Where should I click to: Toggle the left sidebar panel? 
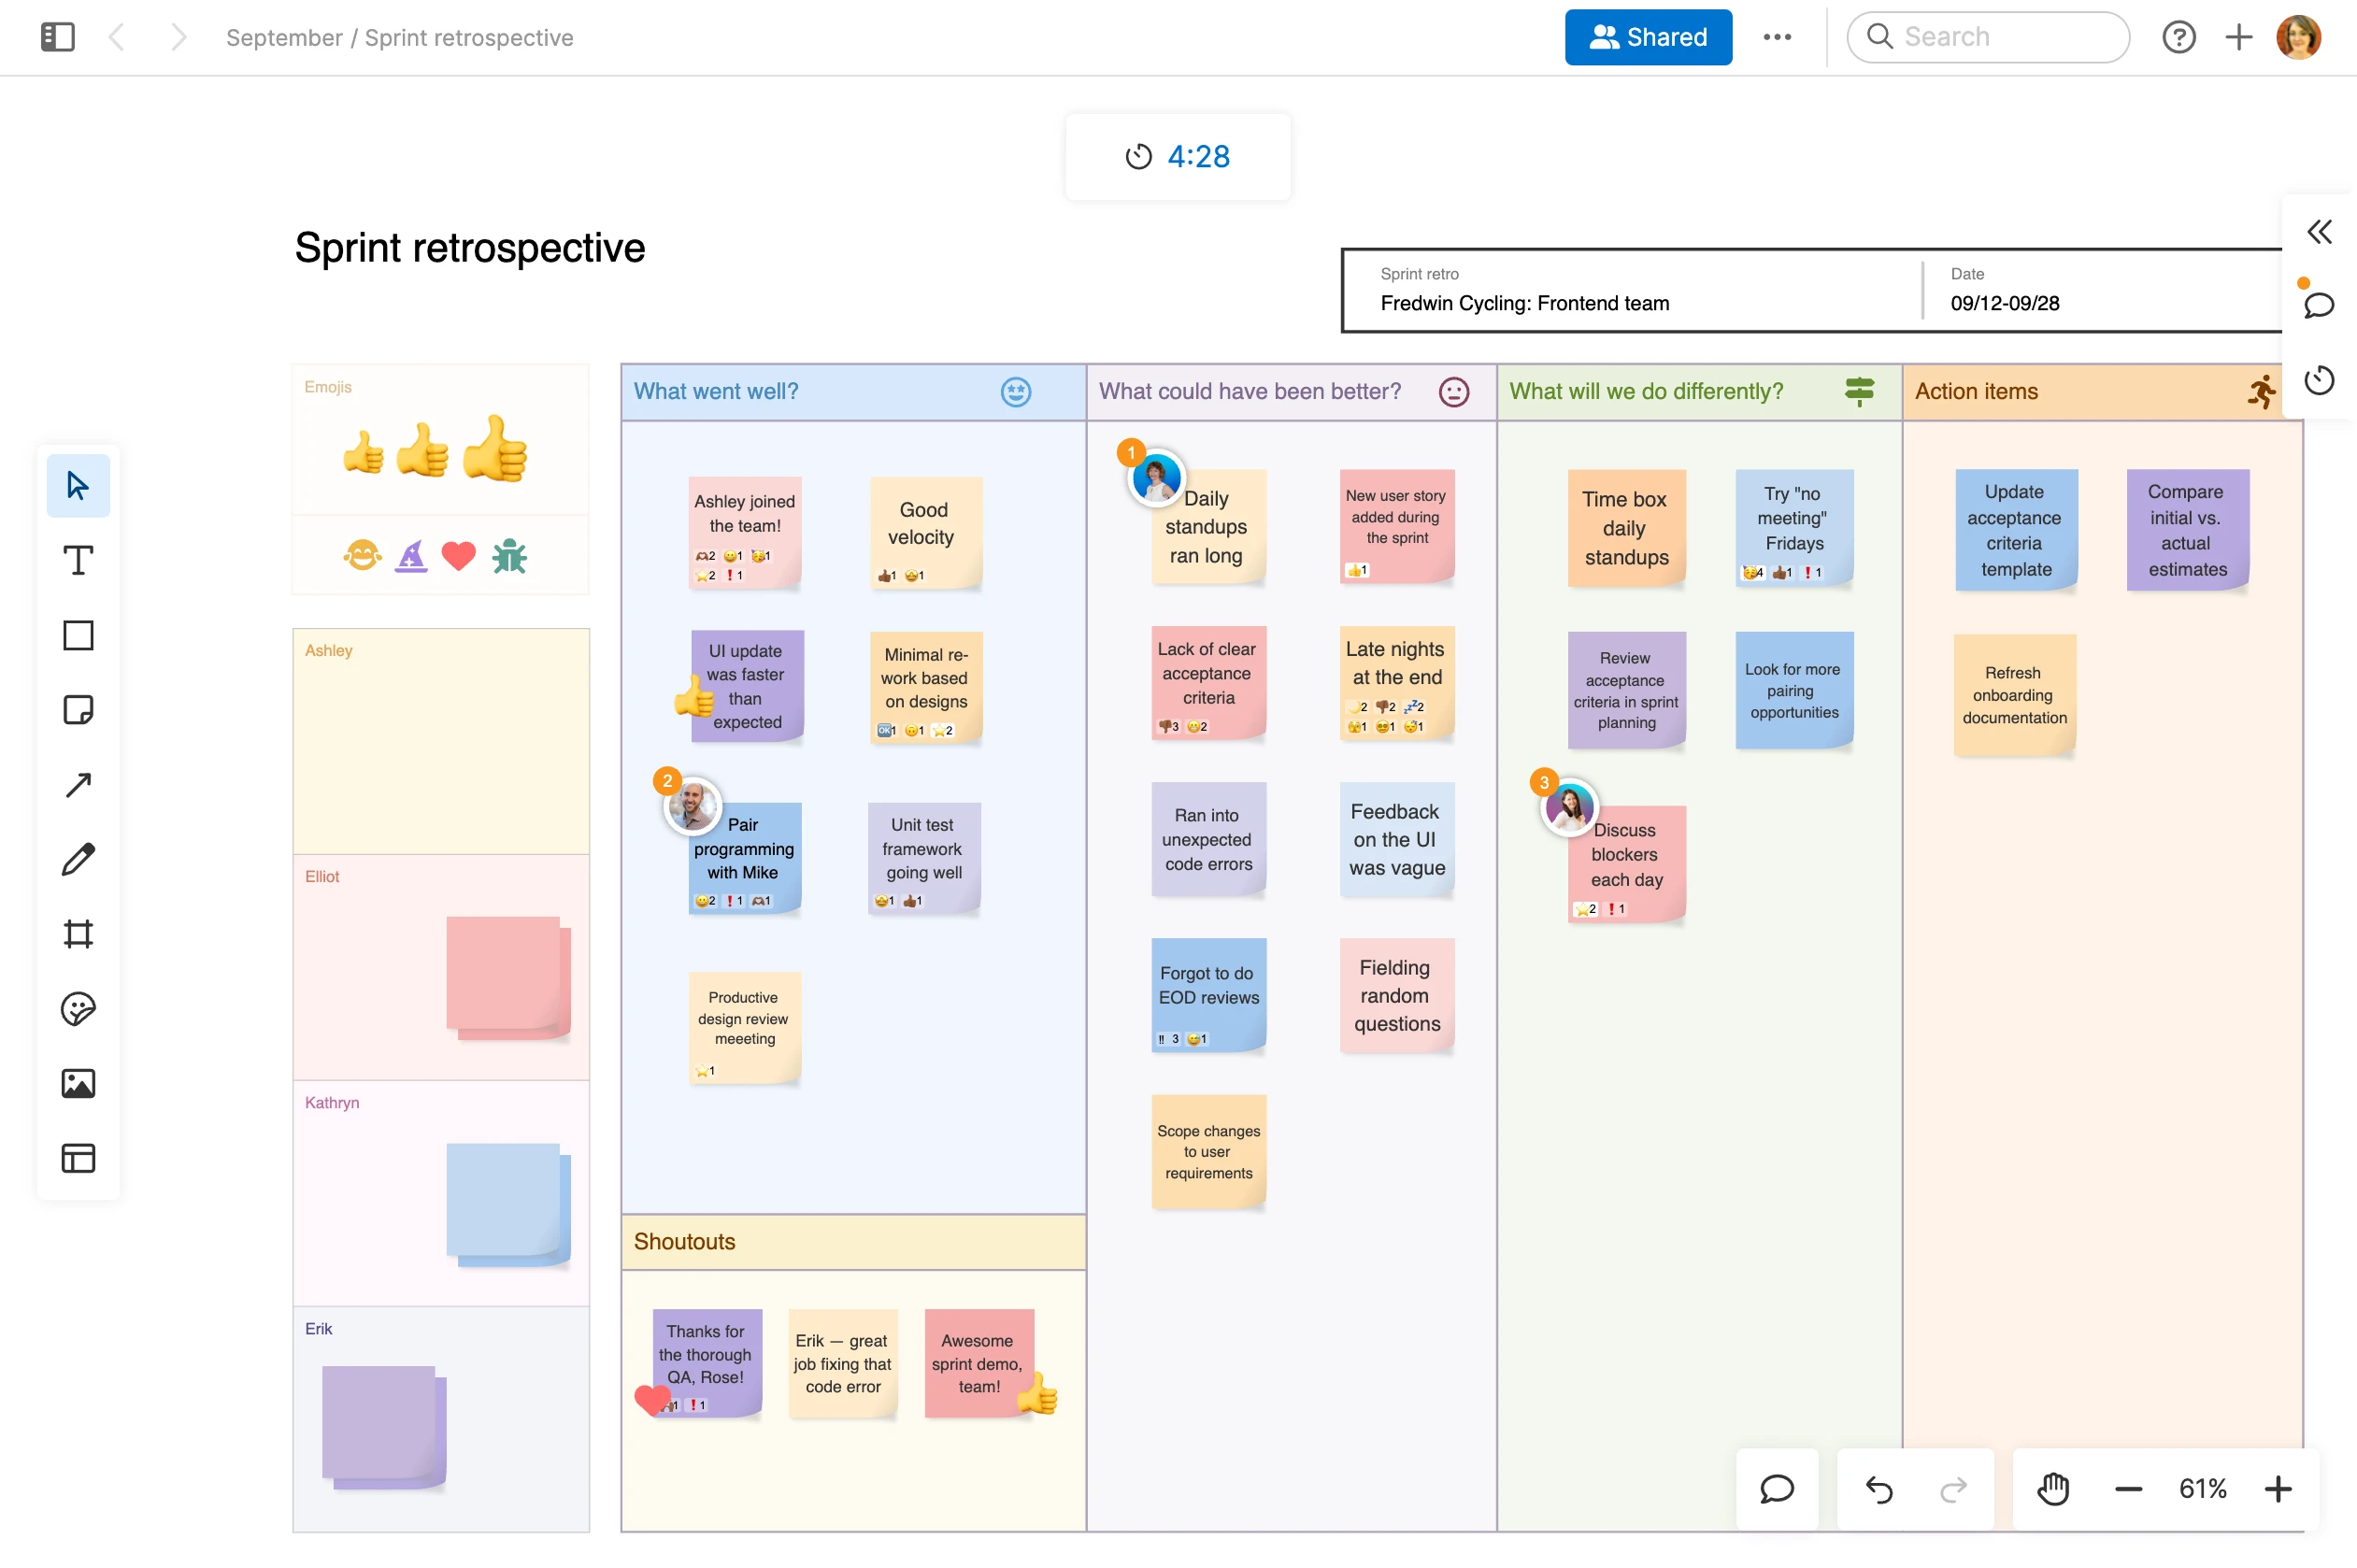pyautogui.click(x=57, y=38)
